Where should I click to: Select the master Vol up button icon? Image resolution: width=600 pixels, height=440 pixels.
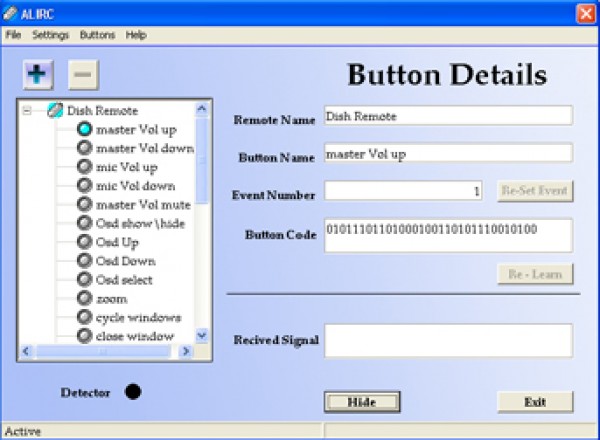[x=85, y=130]
